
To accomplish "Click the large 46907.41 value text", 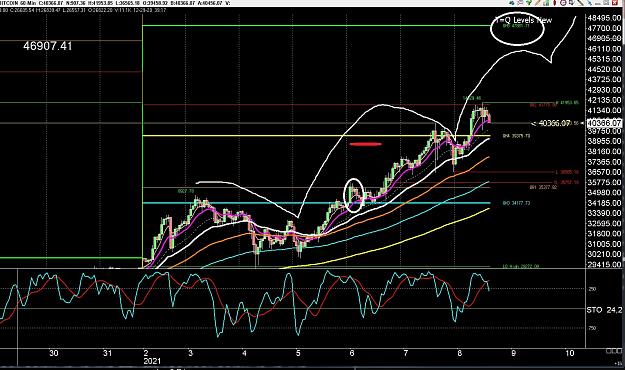I will tap(47, 46).
